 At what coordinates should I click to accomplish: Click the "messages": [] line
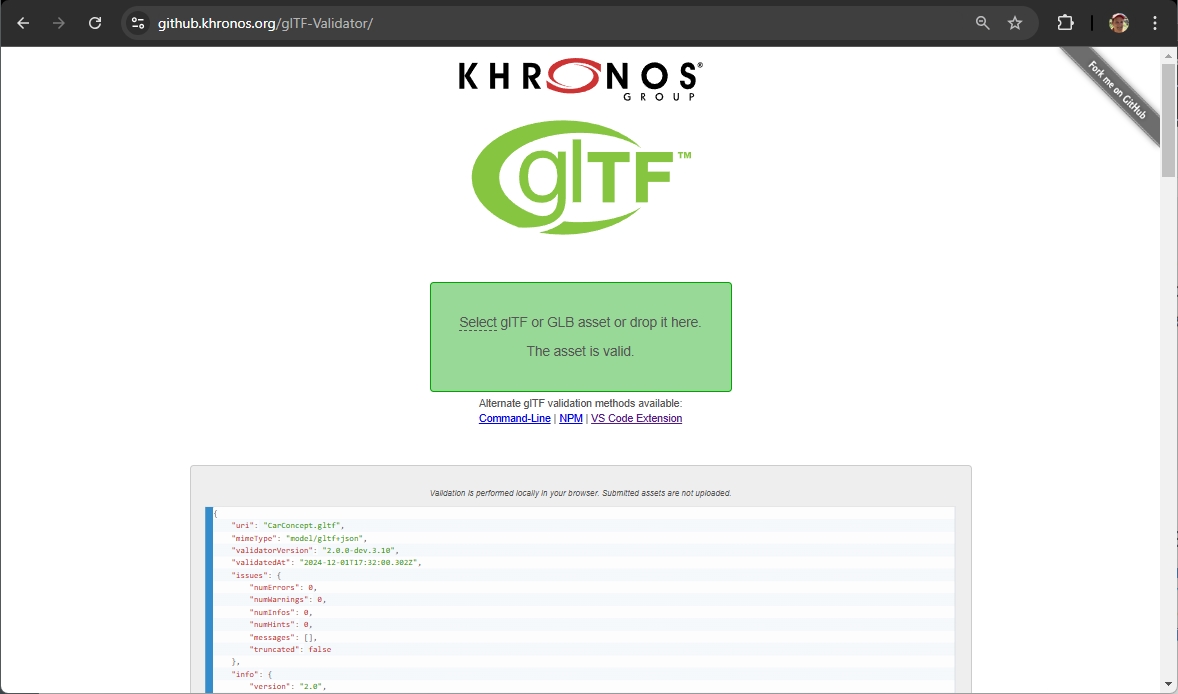tap(283, 637)
